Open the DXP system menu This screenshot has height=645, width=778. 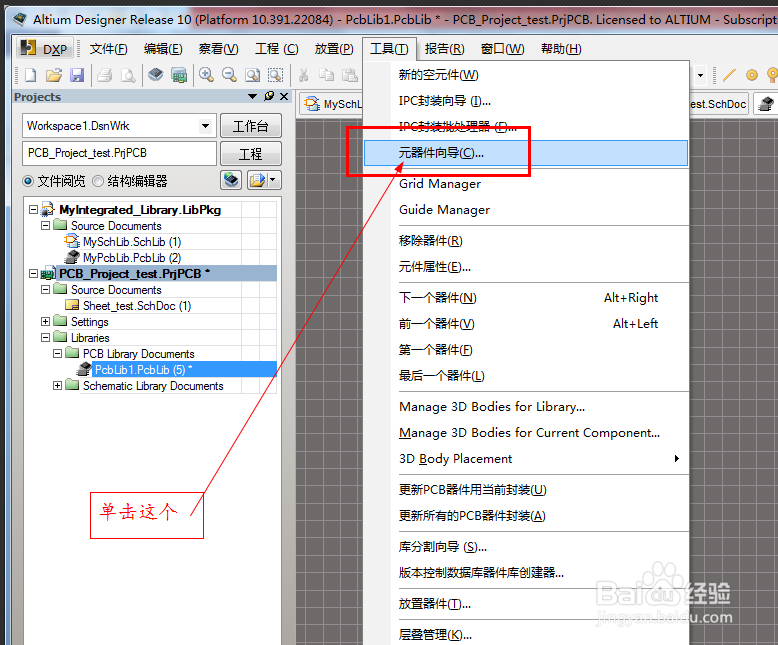(x=45, y=49)
